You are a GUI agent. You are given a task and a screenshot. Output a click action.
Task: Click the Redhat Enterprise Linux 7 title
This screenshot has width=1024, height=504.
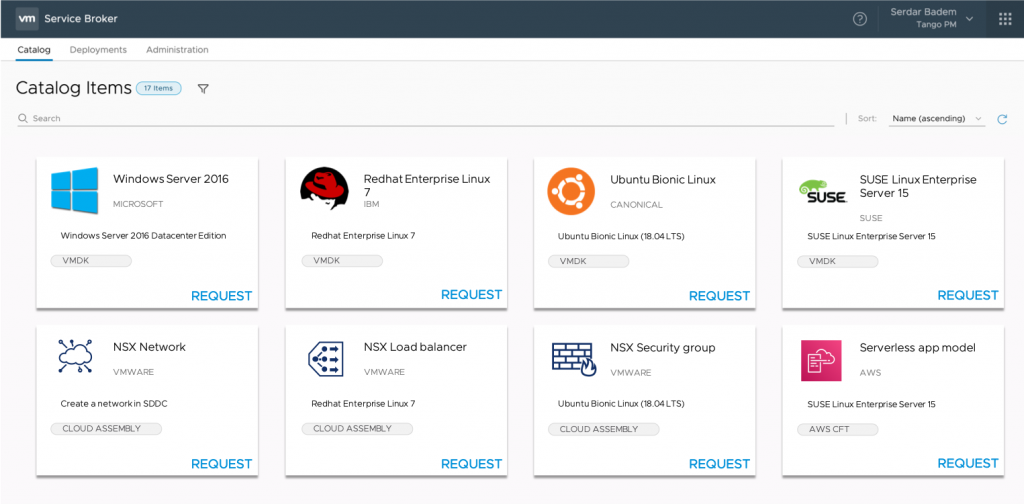[427, 186]
